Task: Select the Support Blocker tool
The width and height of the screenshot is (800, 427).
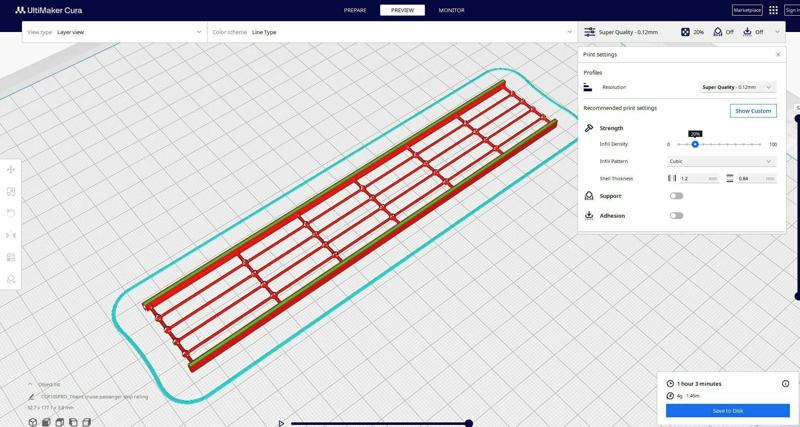Action: (x=11, y=279)
